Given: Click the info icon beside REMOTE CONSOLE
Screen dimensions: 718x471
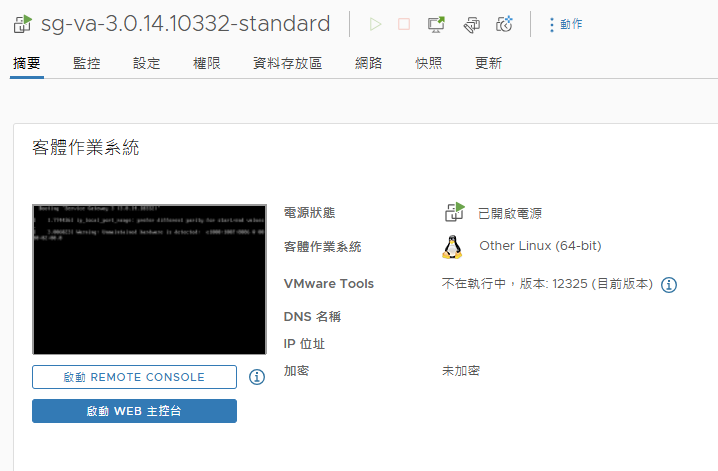Looking at the screenshot, I should pyautogui.click(x=257, y=377).
